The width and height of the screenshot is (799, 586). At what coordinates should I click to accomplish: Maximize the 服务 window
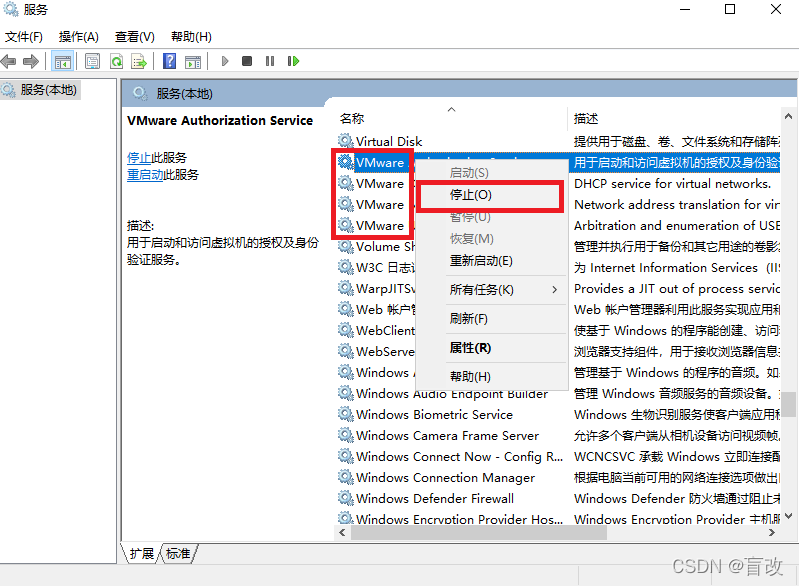[x=730, y=9]
